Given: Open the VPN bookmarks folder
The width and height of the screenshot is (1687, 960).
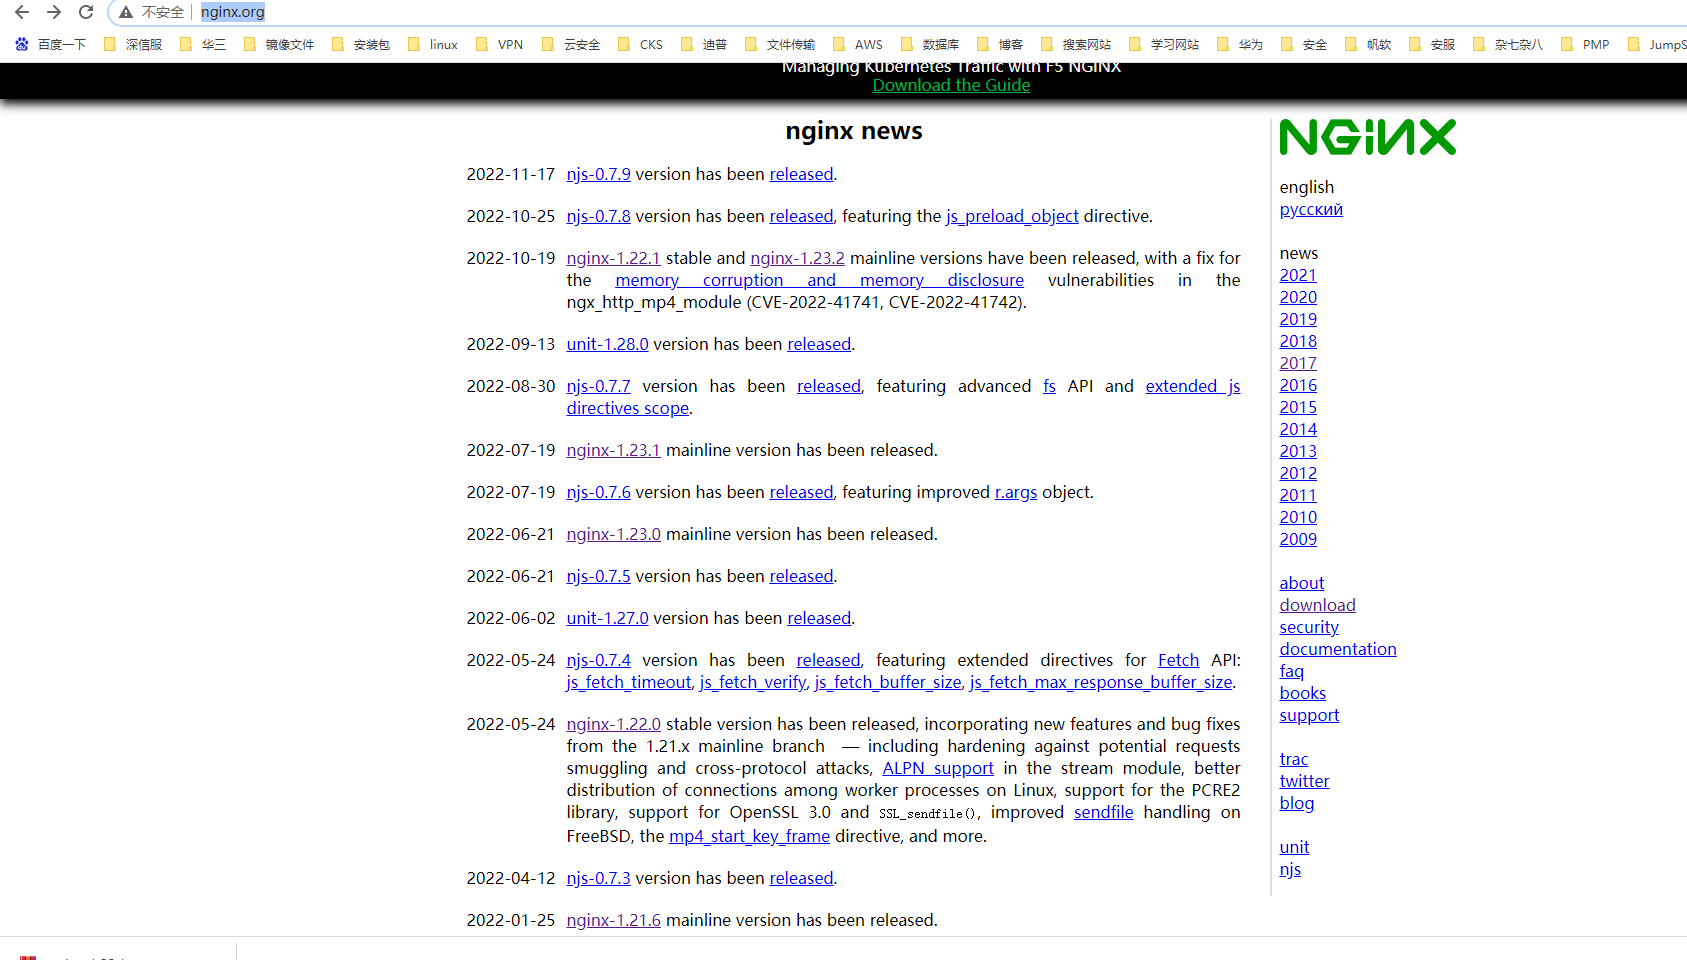Looking at the screenshot, I should (500, 44).
